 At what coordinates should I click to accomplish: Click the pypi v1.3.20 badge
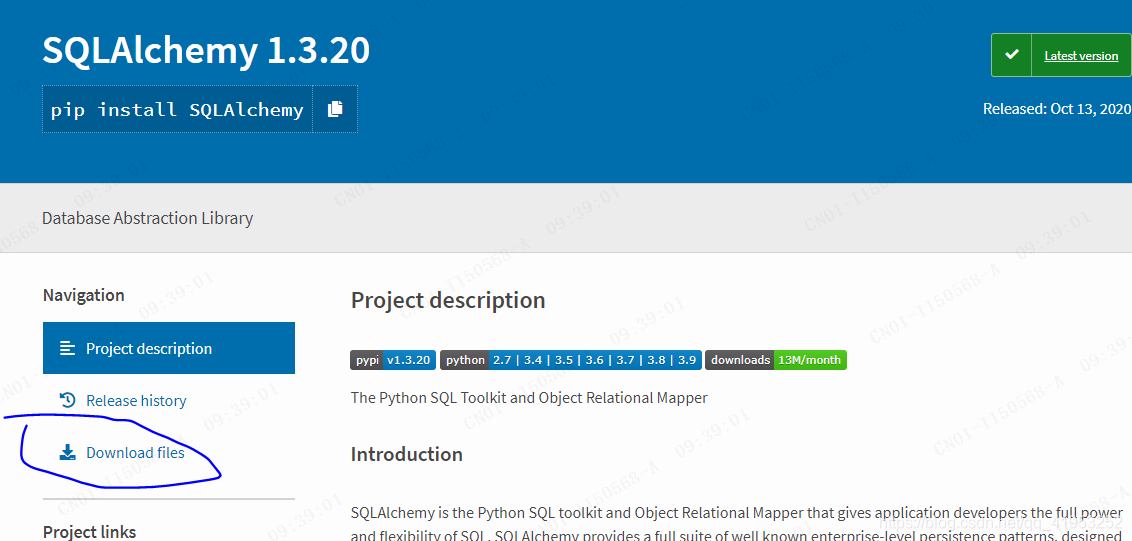pyautogui.click(x=393, y=360)
